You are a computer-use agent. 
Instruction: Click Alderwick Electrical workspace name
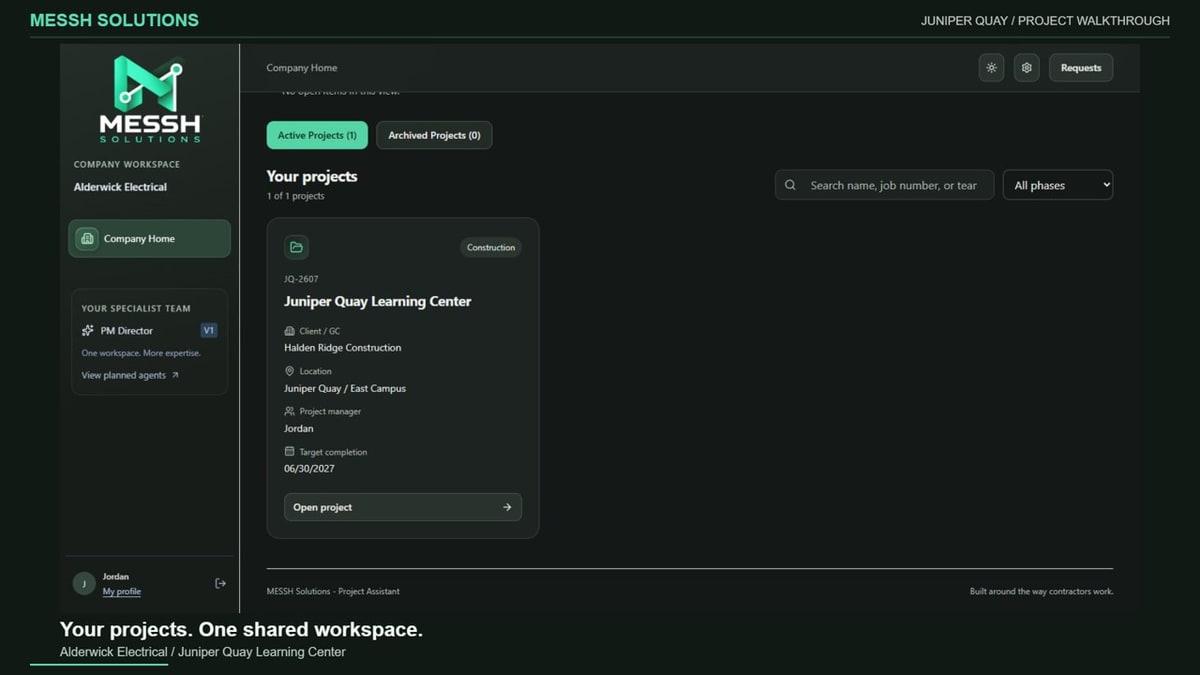tap(120, 187)
